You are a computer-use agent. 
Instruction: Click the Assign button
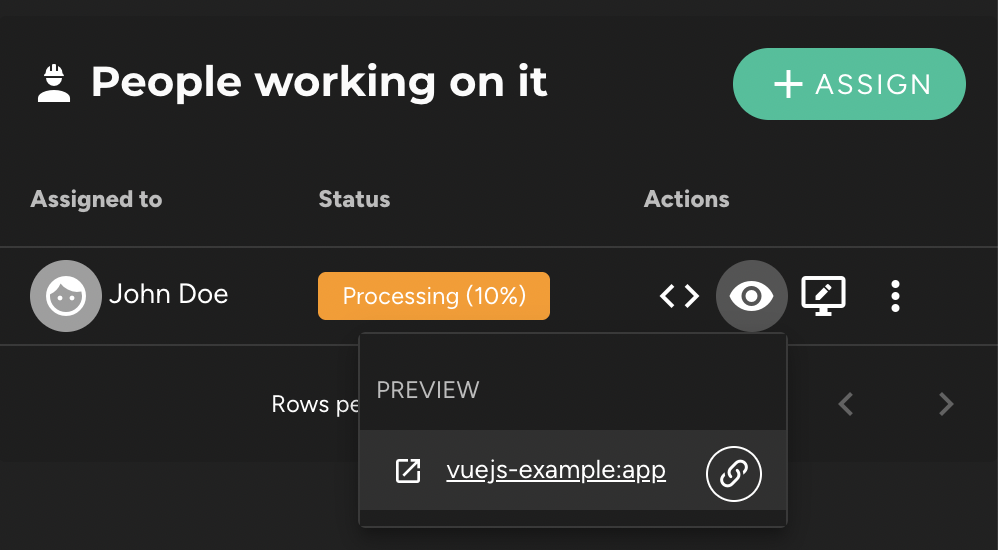pos(849,84)
